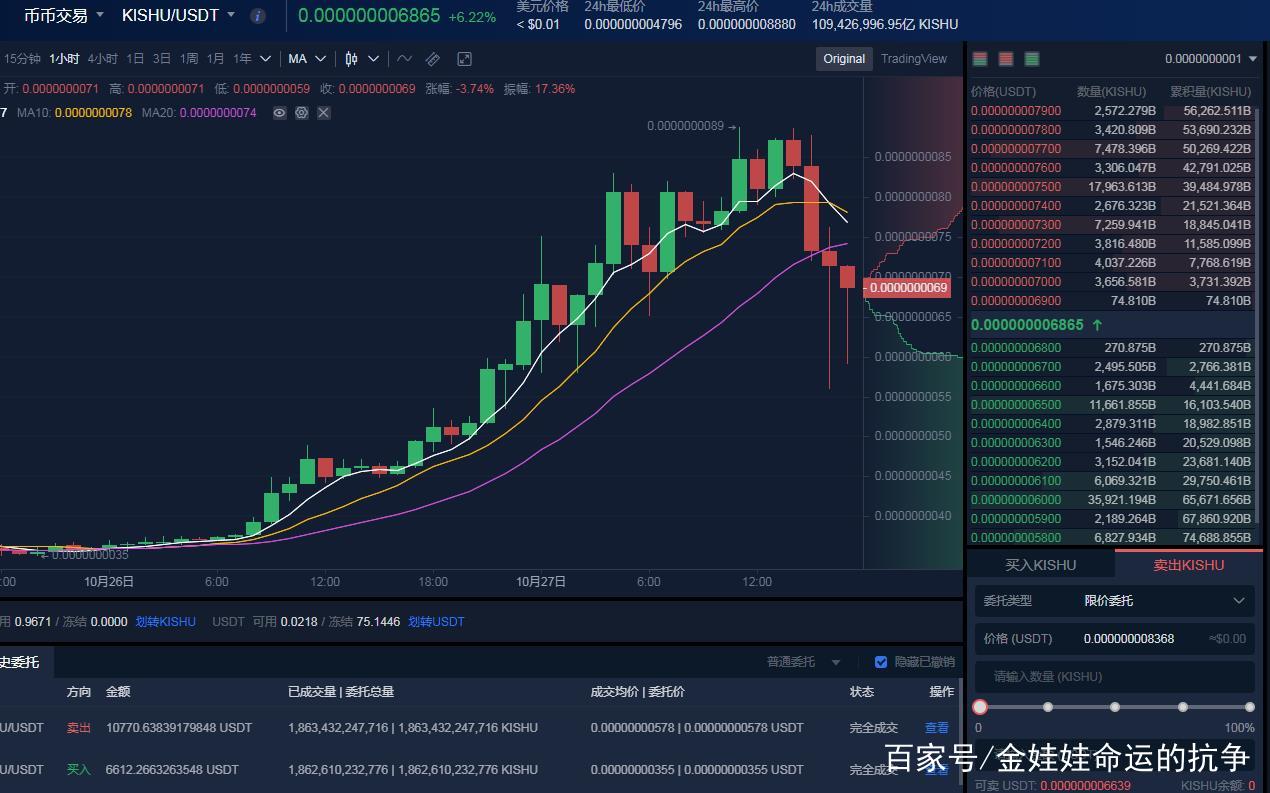Viewport: 1270px width, 793px height.
Task: Open the fullscreen chart icon
Action: (464, 59)
